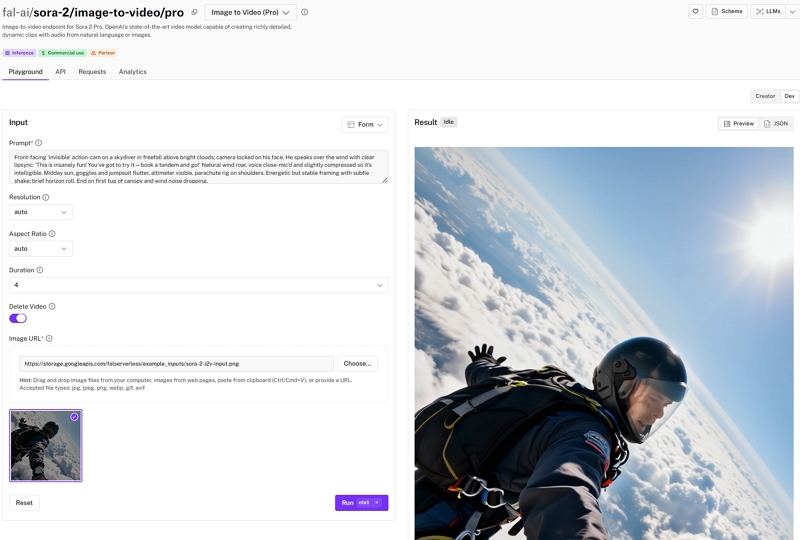Open the Aspect Ratio auto dropdown

pyautogui.click(x=41, y=249)
